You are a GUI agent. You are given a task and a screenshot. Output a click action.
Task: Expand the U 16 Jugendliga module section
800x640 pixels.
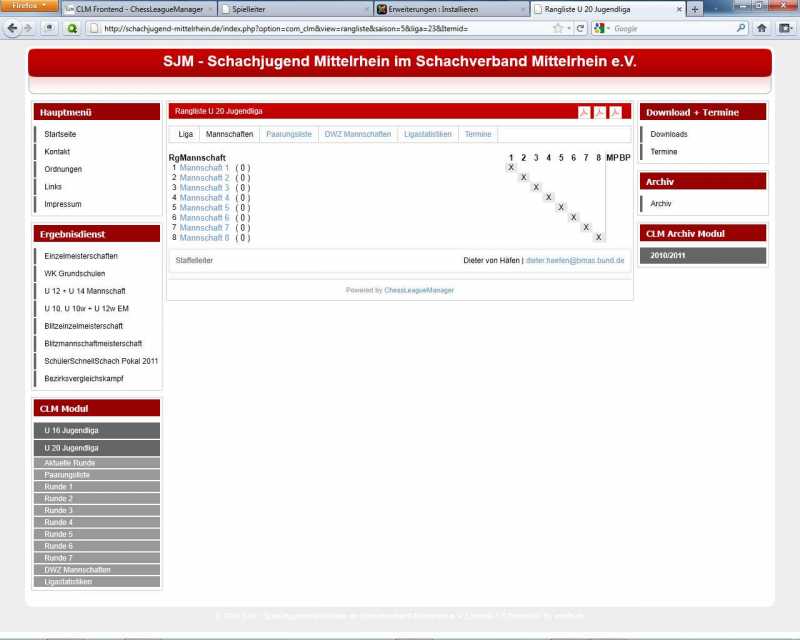(x=96, y=430)
